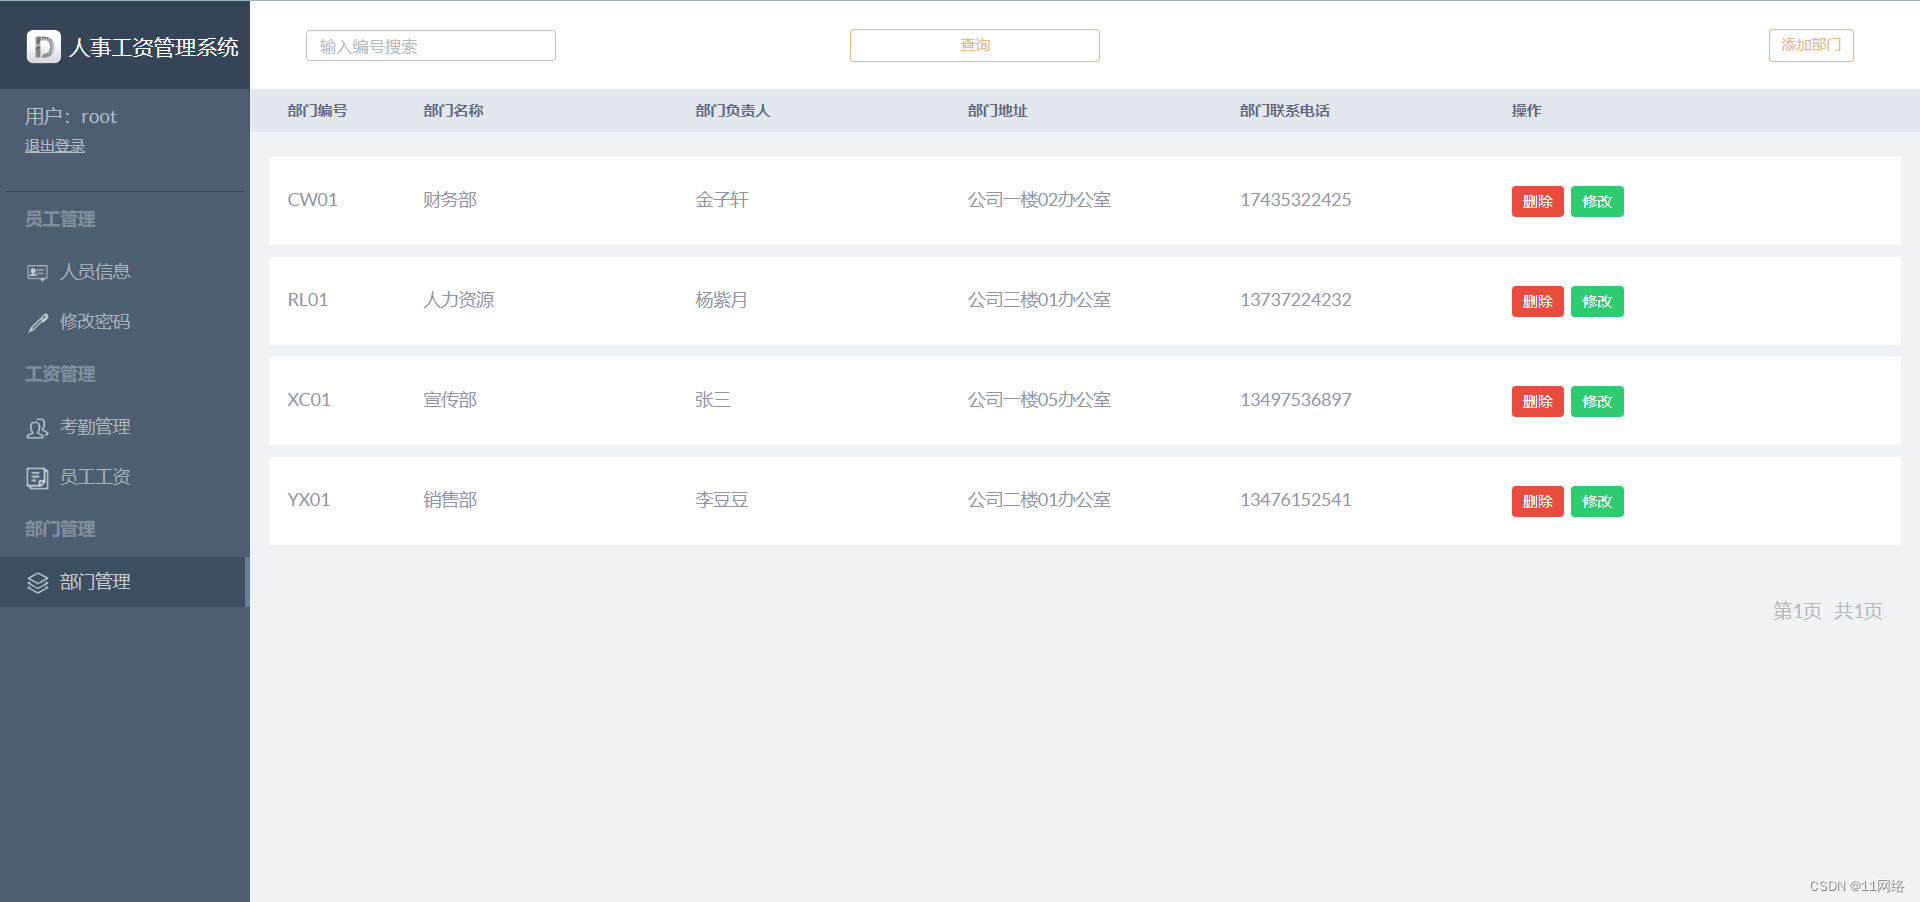Click the 人员信息 ID card icon
This screenshot has height=902, width=1920.
(37, 272)
